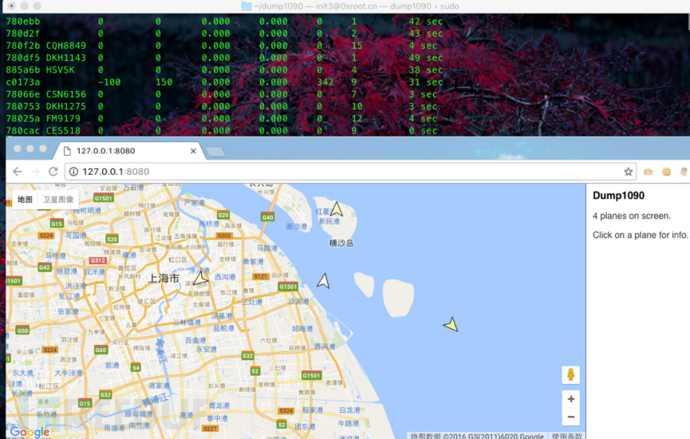Click the yellow plane over the sea
The width and height of the screenshot is (690, 439).
coord(451,324)
